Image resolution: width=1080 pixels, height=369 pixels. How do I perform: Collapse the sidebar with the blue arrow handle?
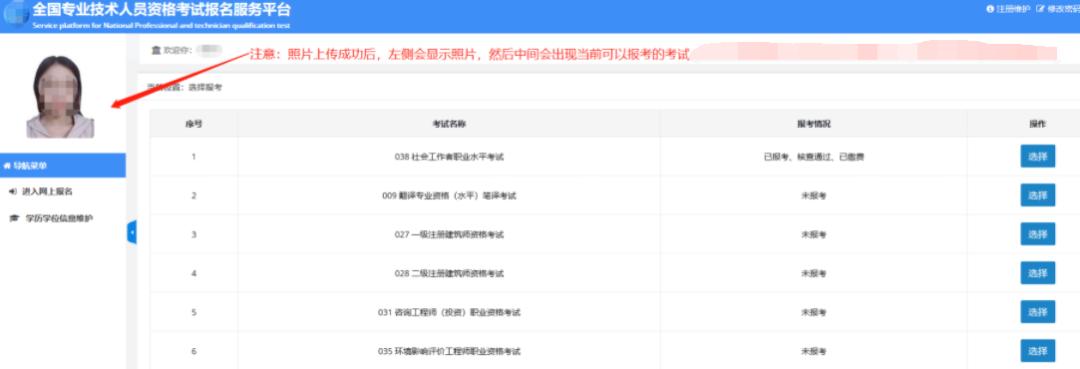[x=132, y=233]
